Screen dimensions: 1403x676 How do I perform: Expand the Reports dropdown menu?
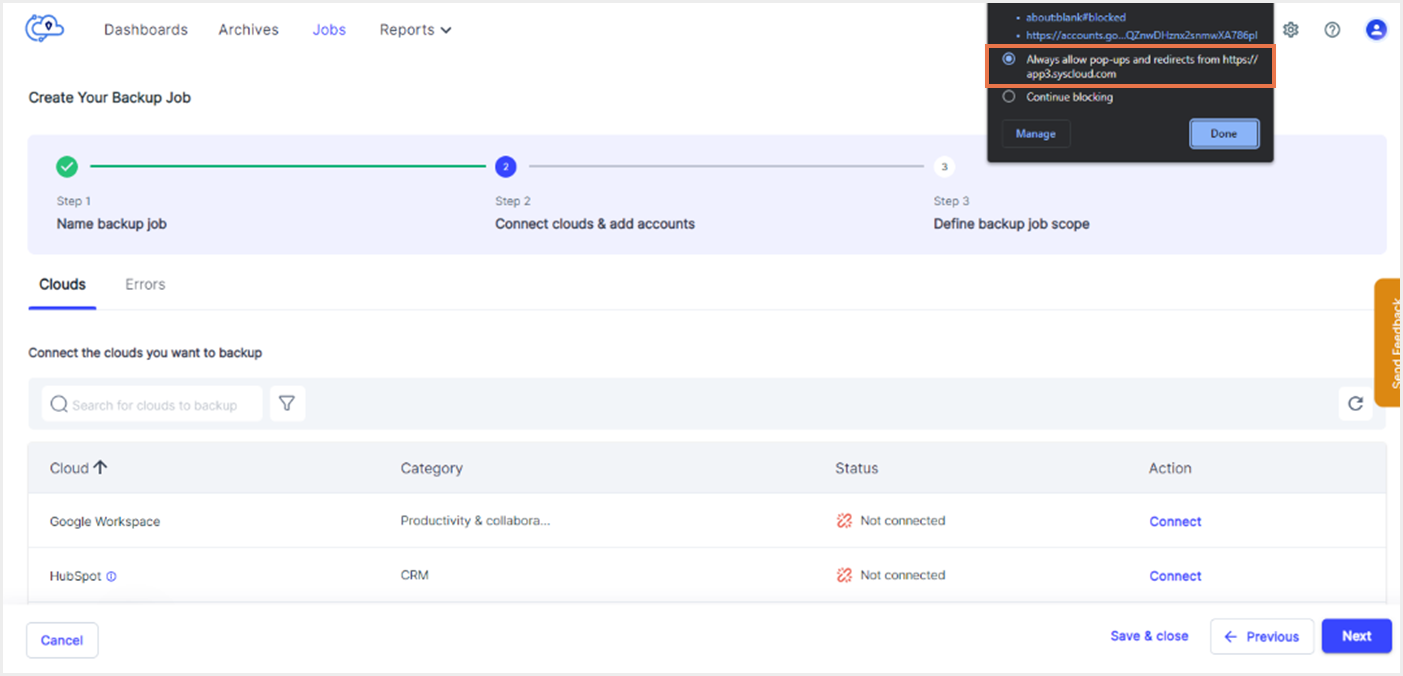[416, 30]
